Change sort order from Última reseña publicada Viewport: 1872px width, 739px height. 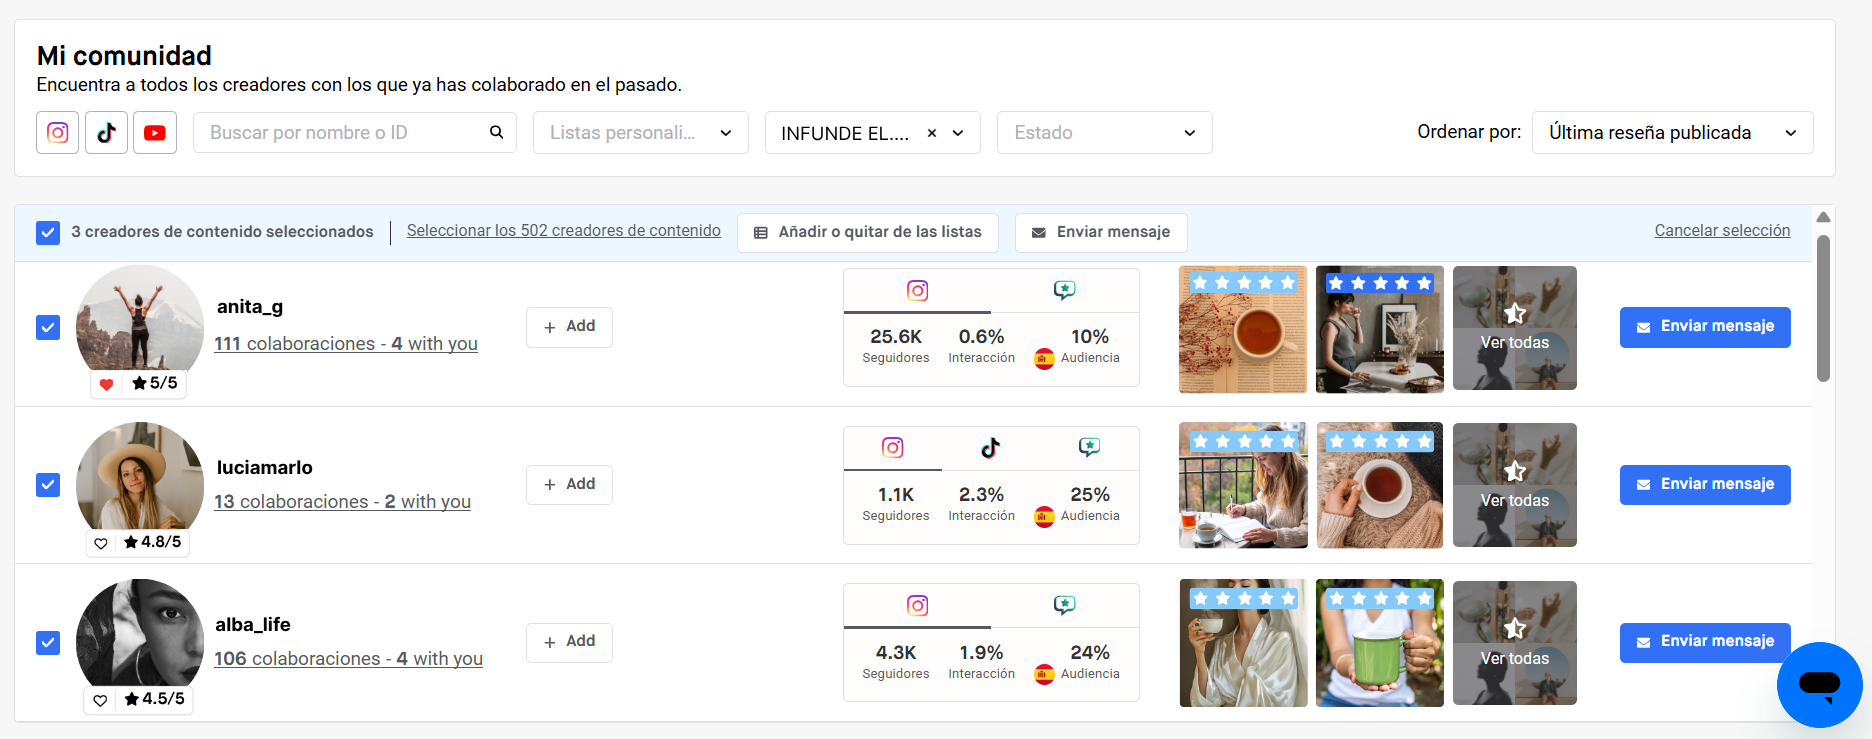[x=1673, y=132]
